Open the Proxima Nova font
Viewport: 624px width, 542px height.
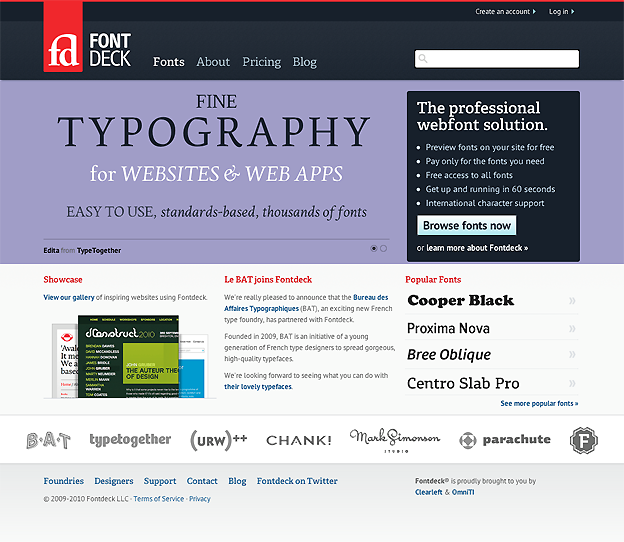(448, 328)
